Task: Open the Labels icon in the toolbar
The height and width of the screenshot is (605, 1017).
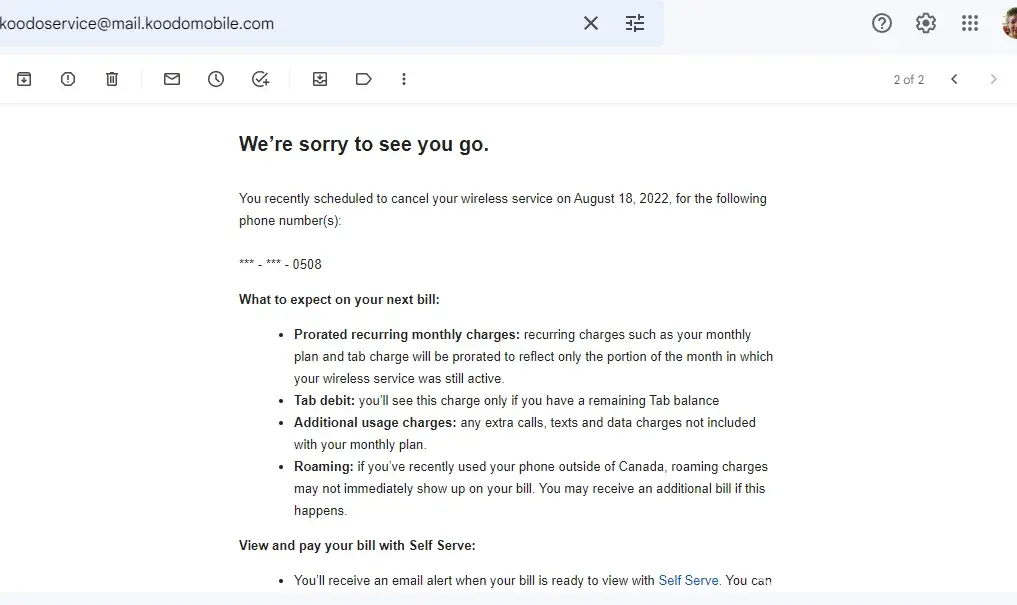Action: [x=364, y=79]
